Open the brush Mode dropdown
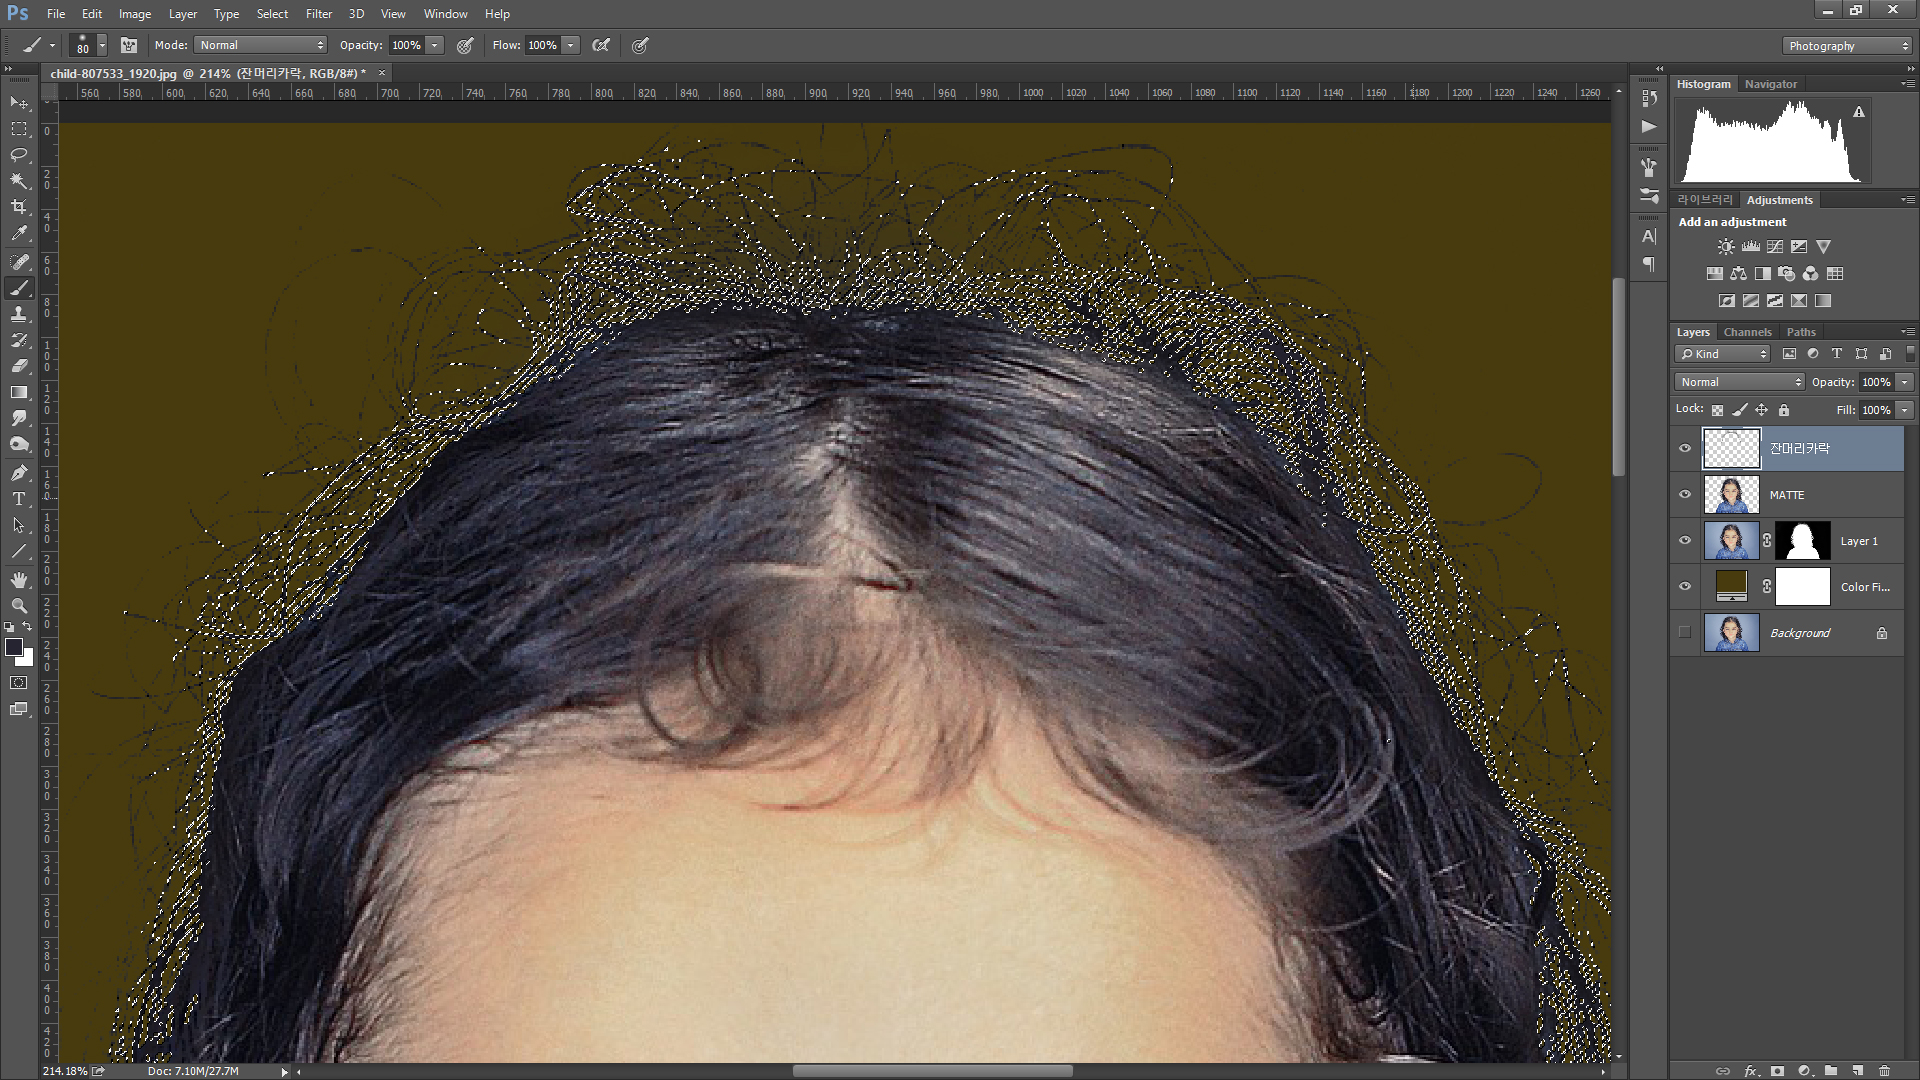The width and height of the screenshot is (1920, 1080). coord(261,45)
